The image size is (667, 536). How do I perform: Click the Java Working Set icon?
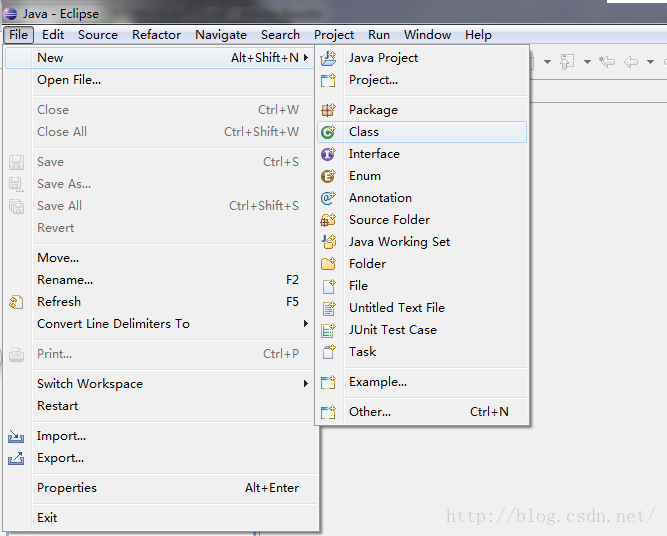point(328,242)
